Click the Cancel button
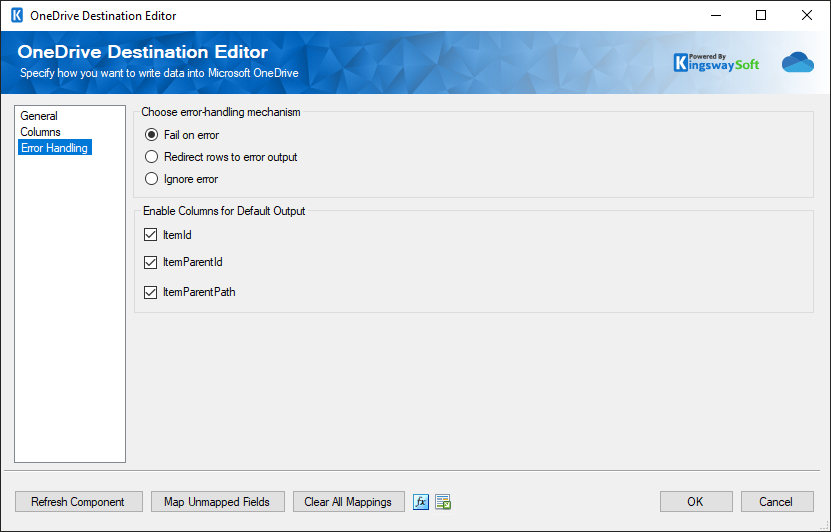The width and height of the screenshot is (831, 532). [x=776, y=502]
